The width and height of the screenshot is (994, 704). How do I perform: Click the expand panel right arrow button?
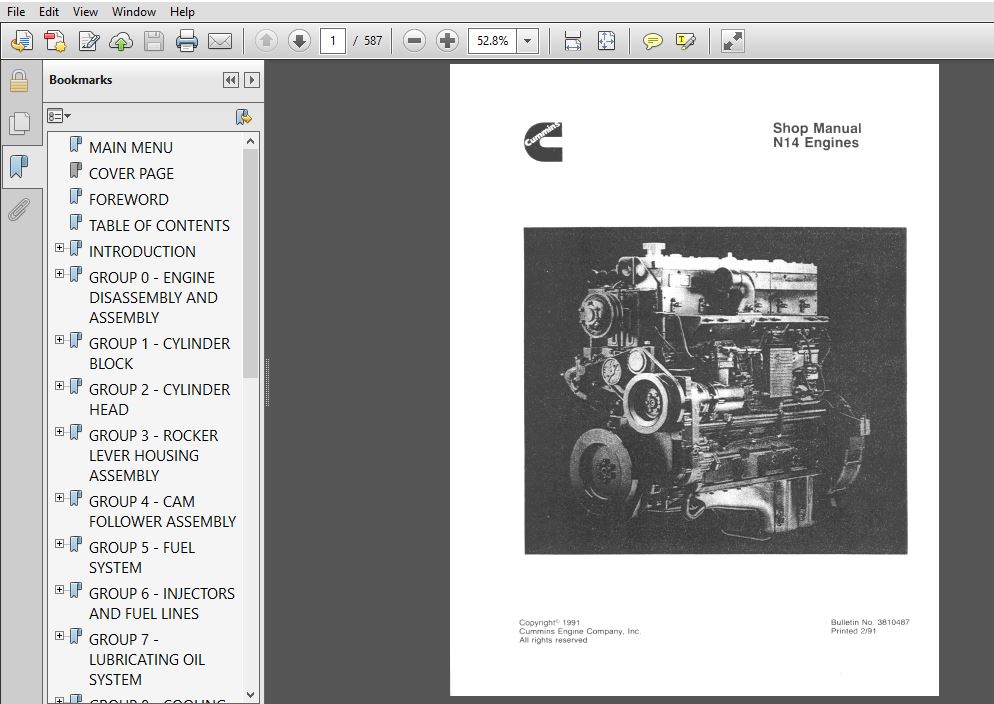(252, 80)
